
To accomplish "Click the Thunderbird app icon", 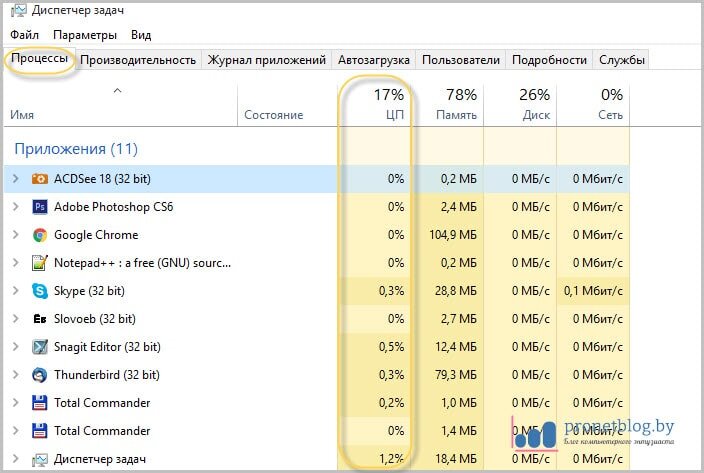I will coord(40,375).
